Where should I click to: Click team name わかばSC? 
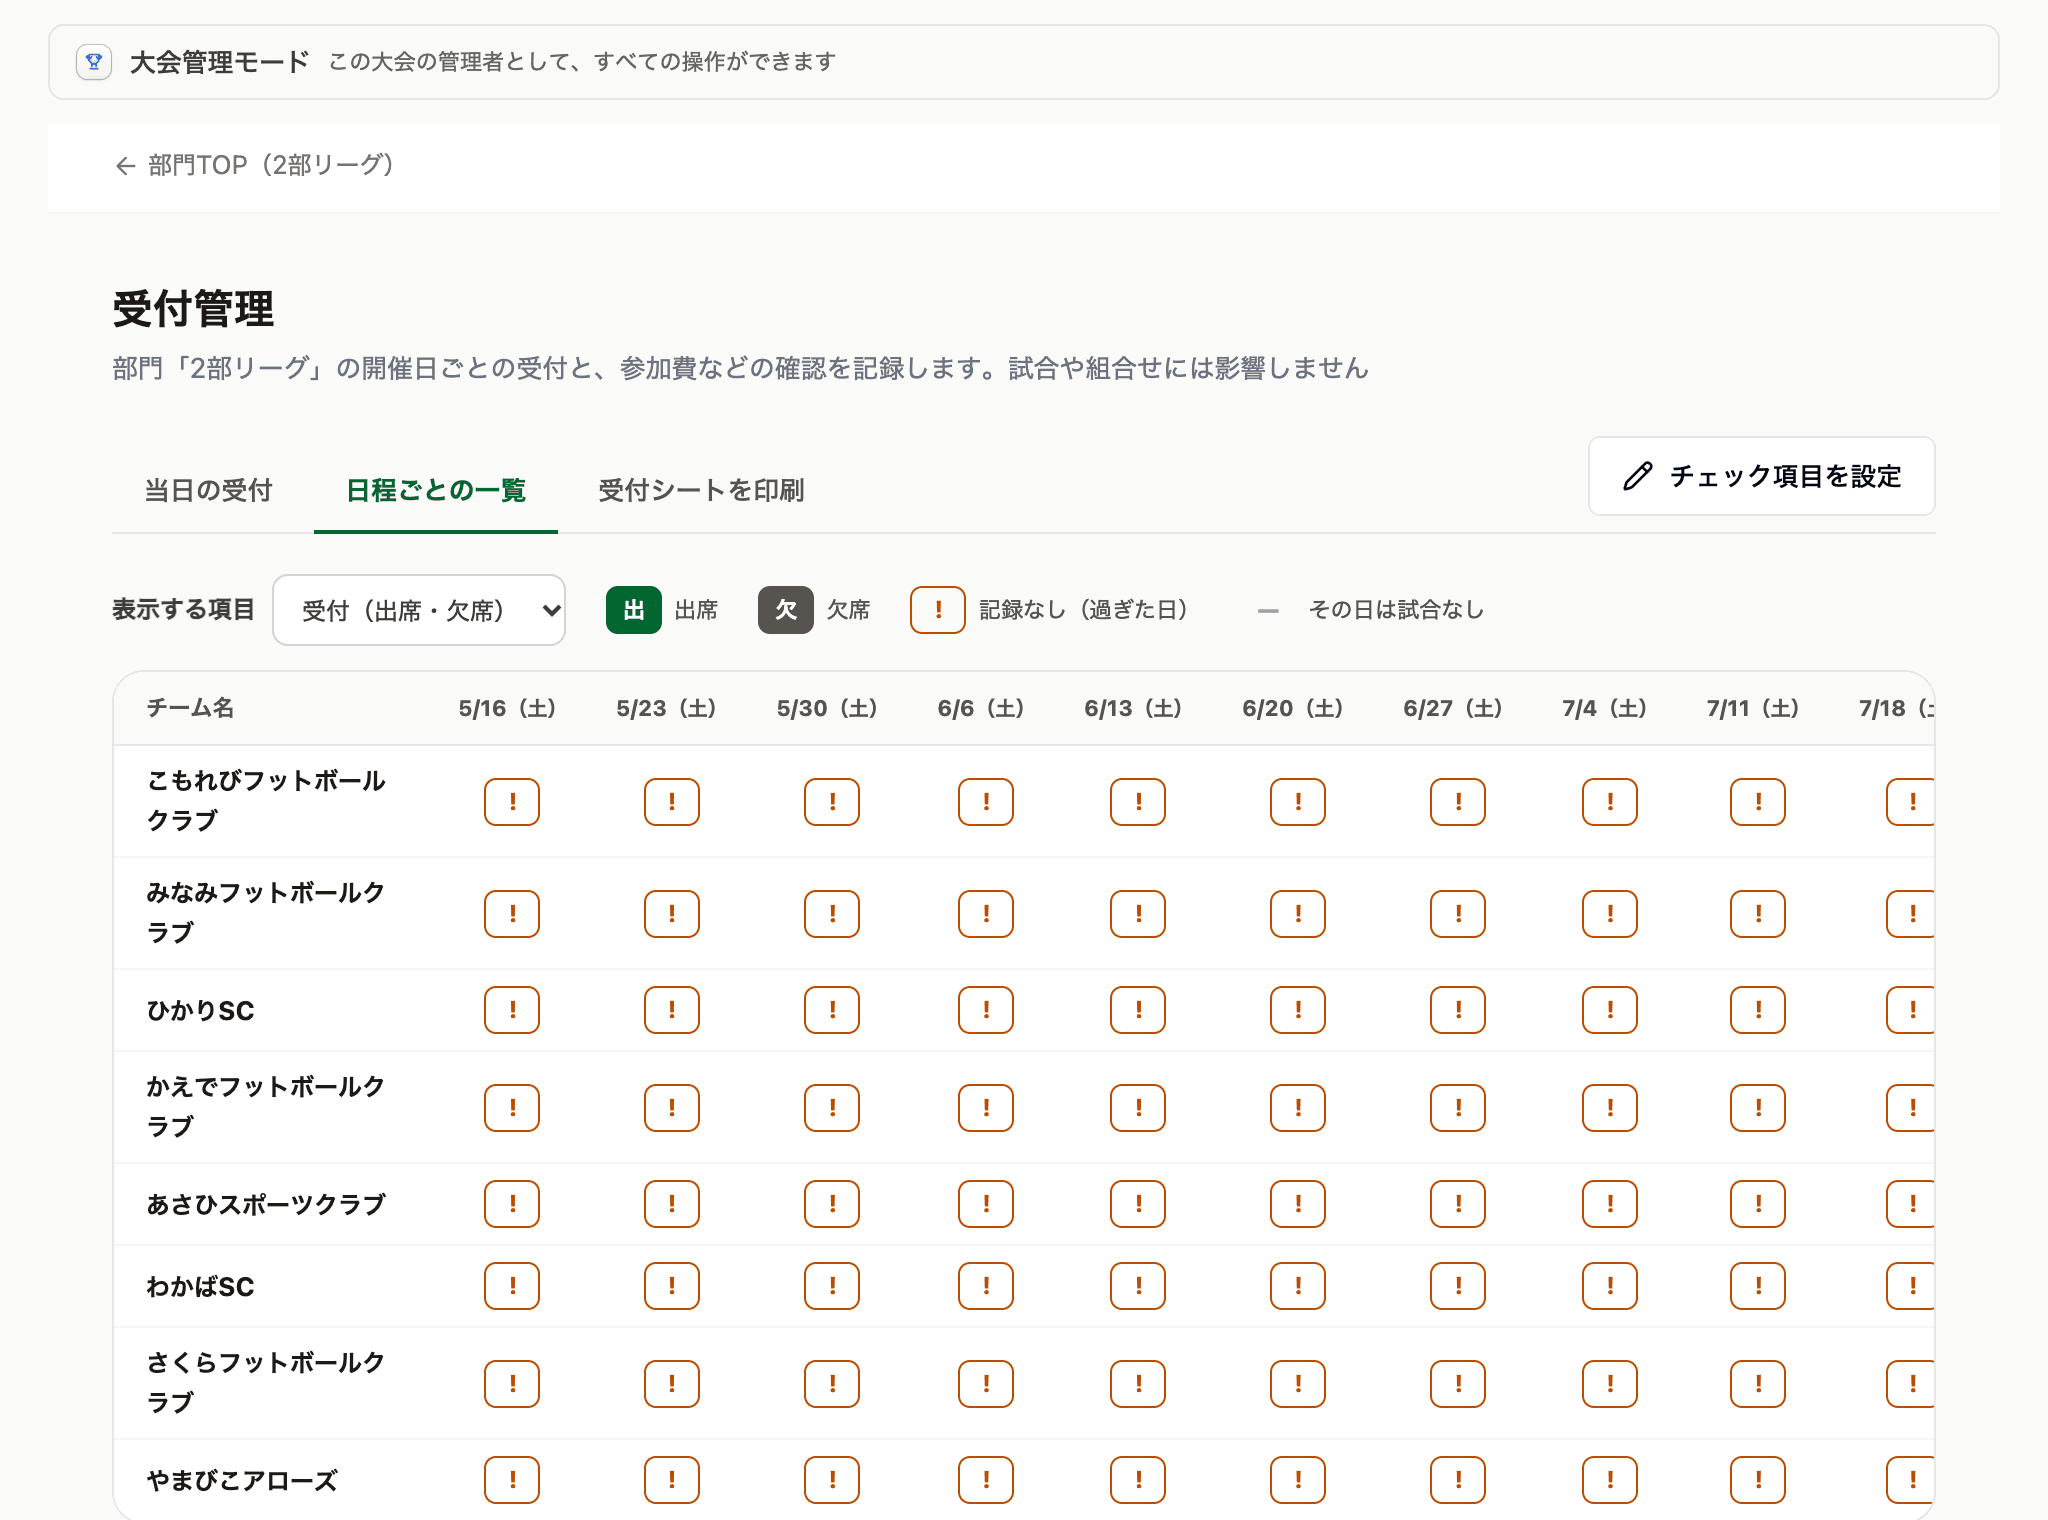[x=201, y=1287]
